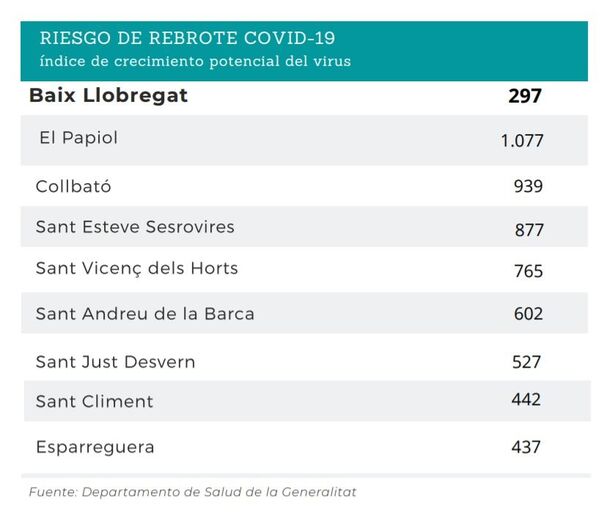The height and width of the screenshot is (523, 604).
Task: Select the Sant Climent value 442
Action: (526, 400)
